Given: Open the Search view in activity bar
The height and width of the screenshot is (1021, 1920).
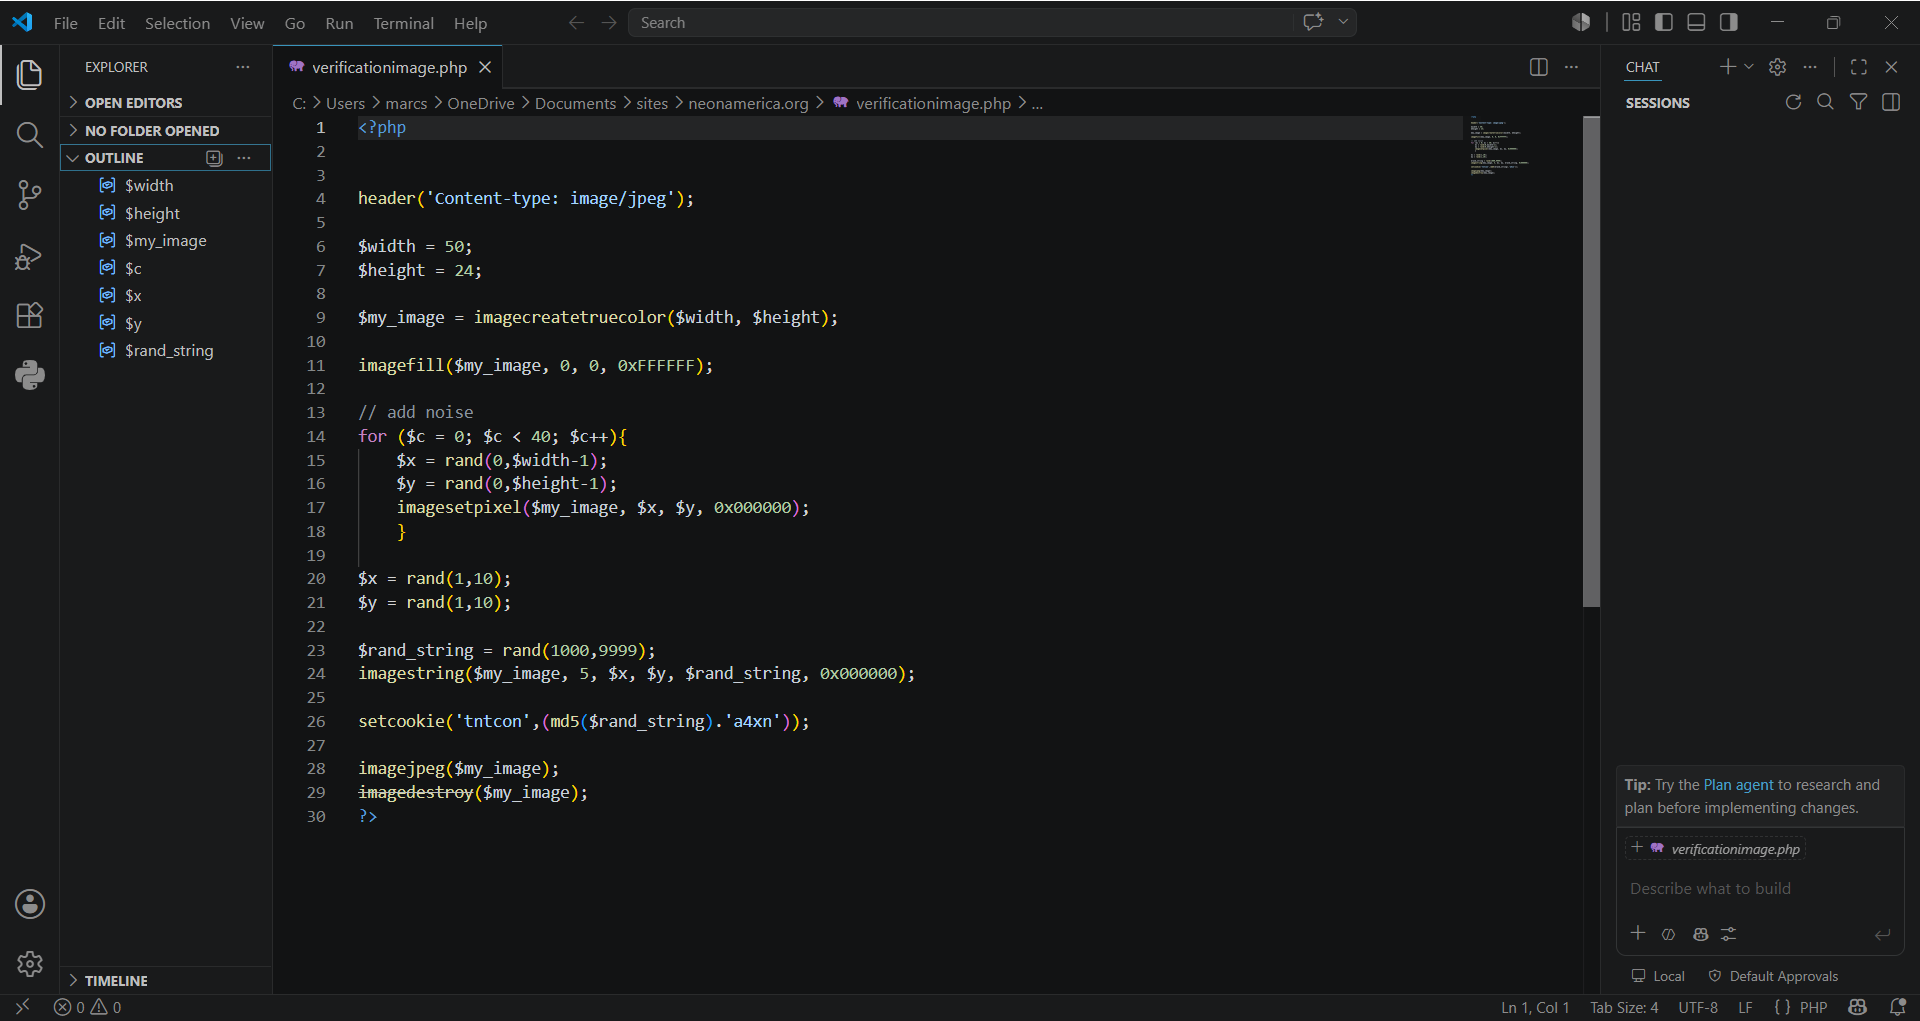Looking at the screenshot, I should (x=30, y=135).
